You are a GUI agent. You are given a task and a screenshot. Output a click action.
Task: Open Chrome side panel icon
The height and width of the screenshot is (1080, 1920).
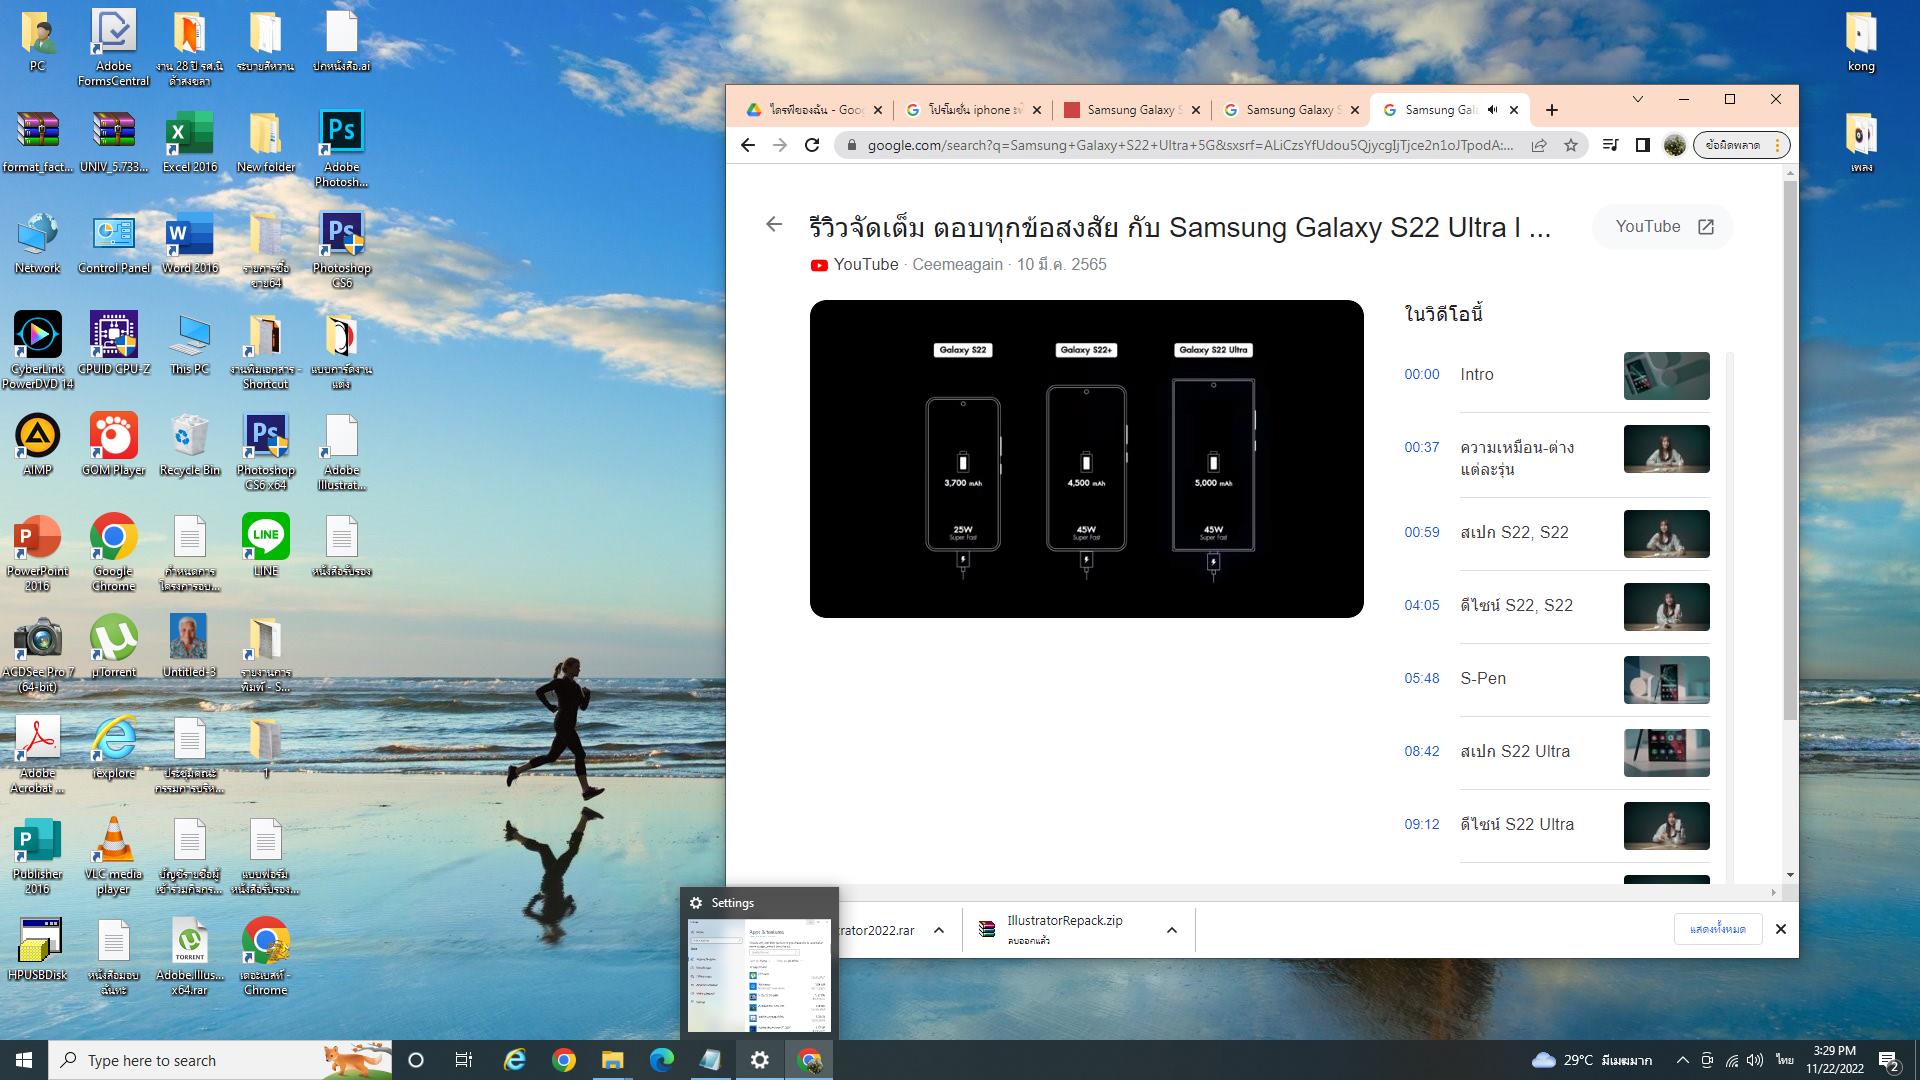pyautogui.click(x=1642, y=145)
